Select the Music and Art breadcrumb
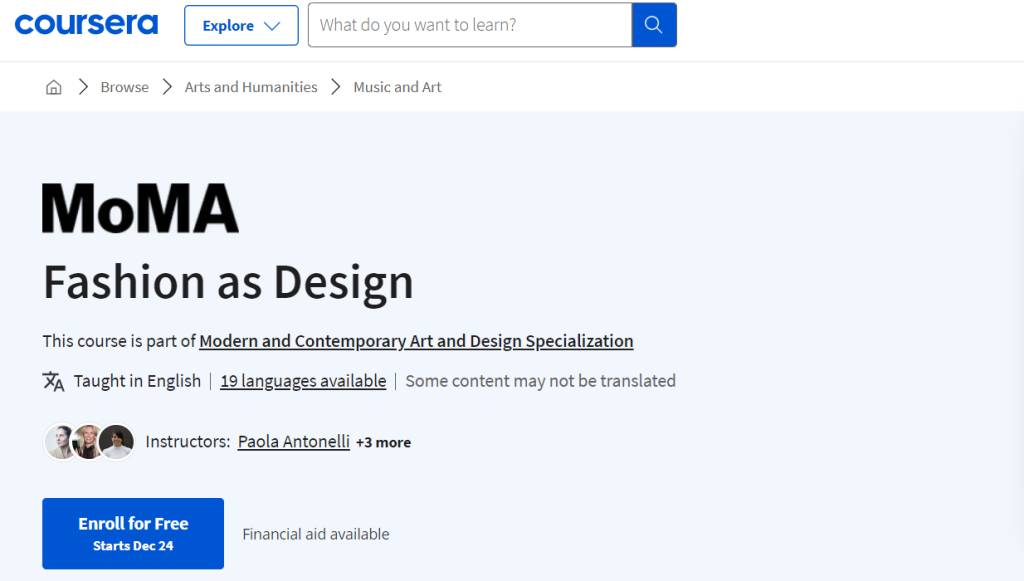The width and height of the screenshot is (1024, 581). [x=397, y=87]
